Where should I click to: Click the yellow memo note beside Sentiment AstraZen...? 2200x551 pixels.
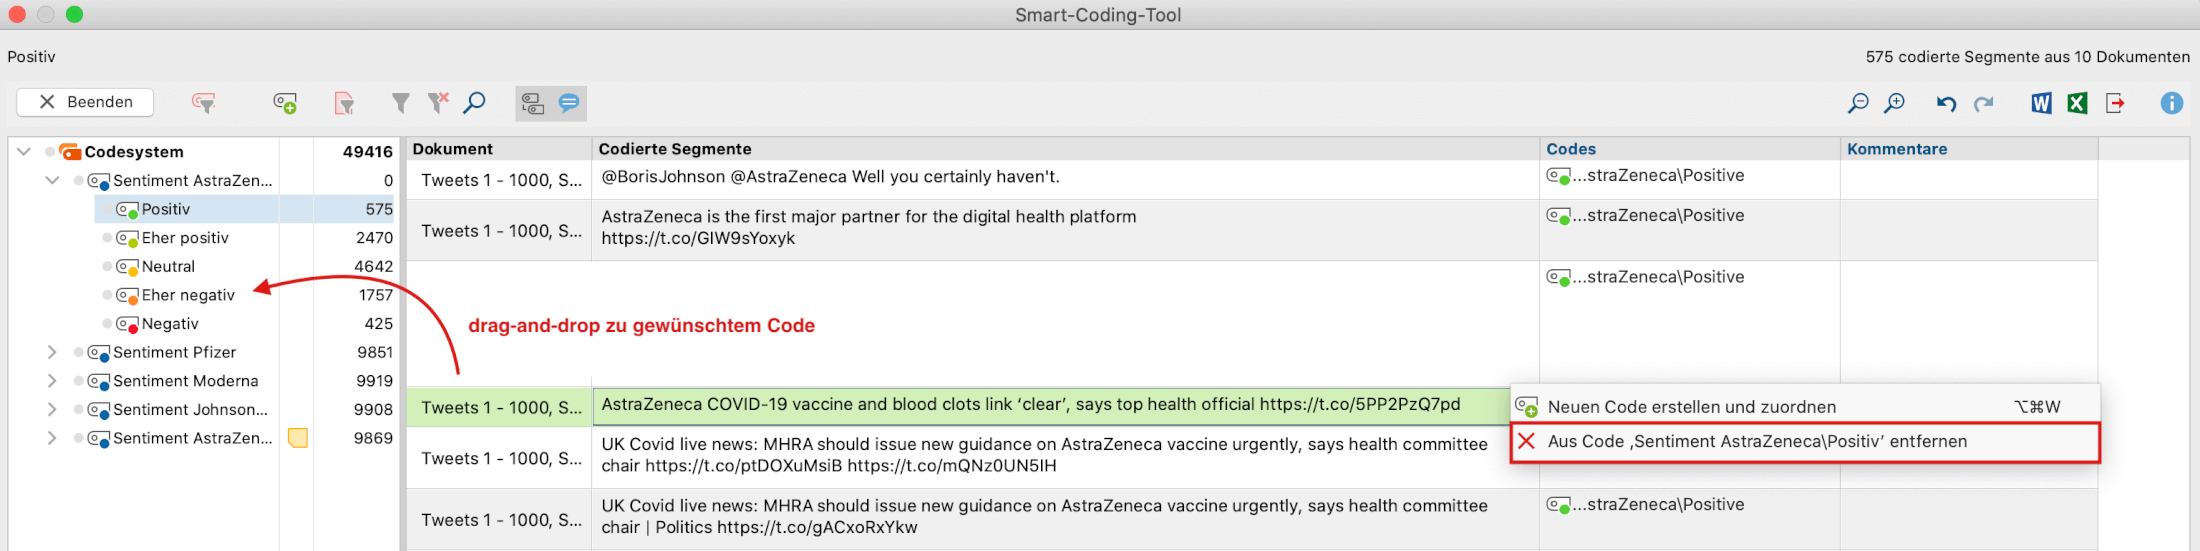[x=298, y=438]
